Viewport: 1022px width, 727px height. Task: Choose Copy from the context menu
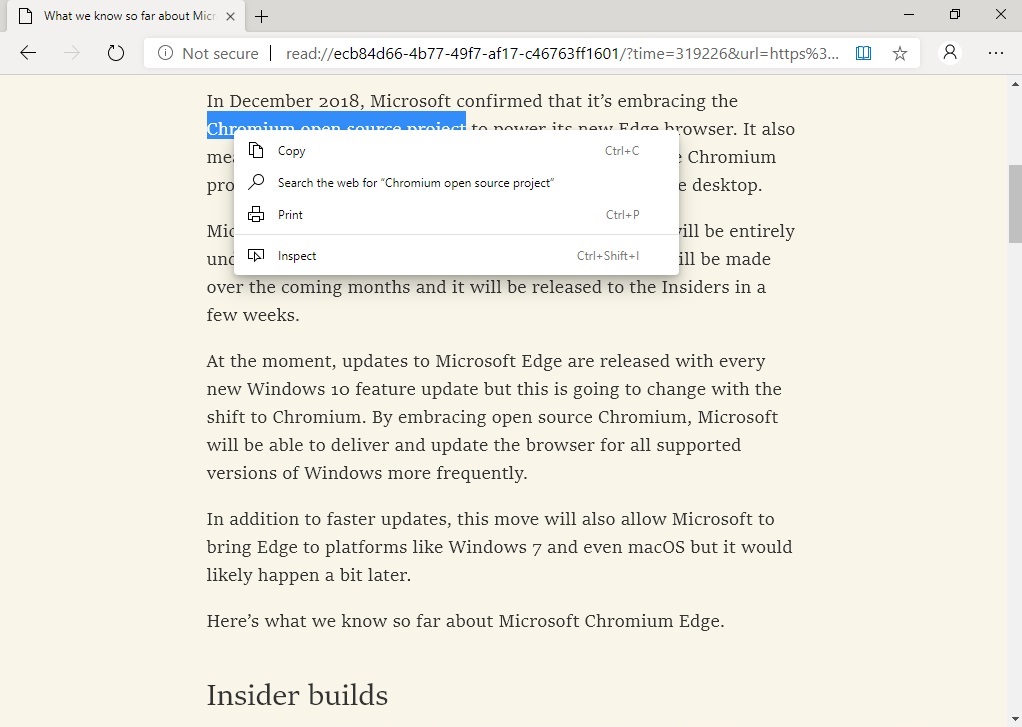[456, 151]
